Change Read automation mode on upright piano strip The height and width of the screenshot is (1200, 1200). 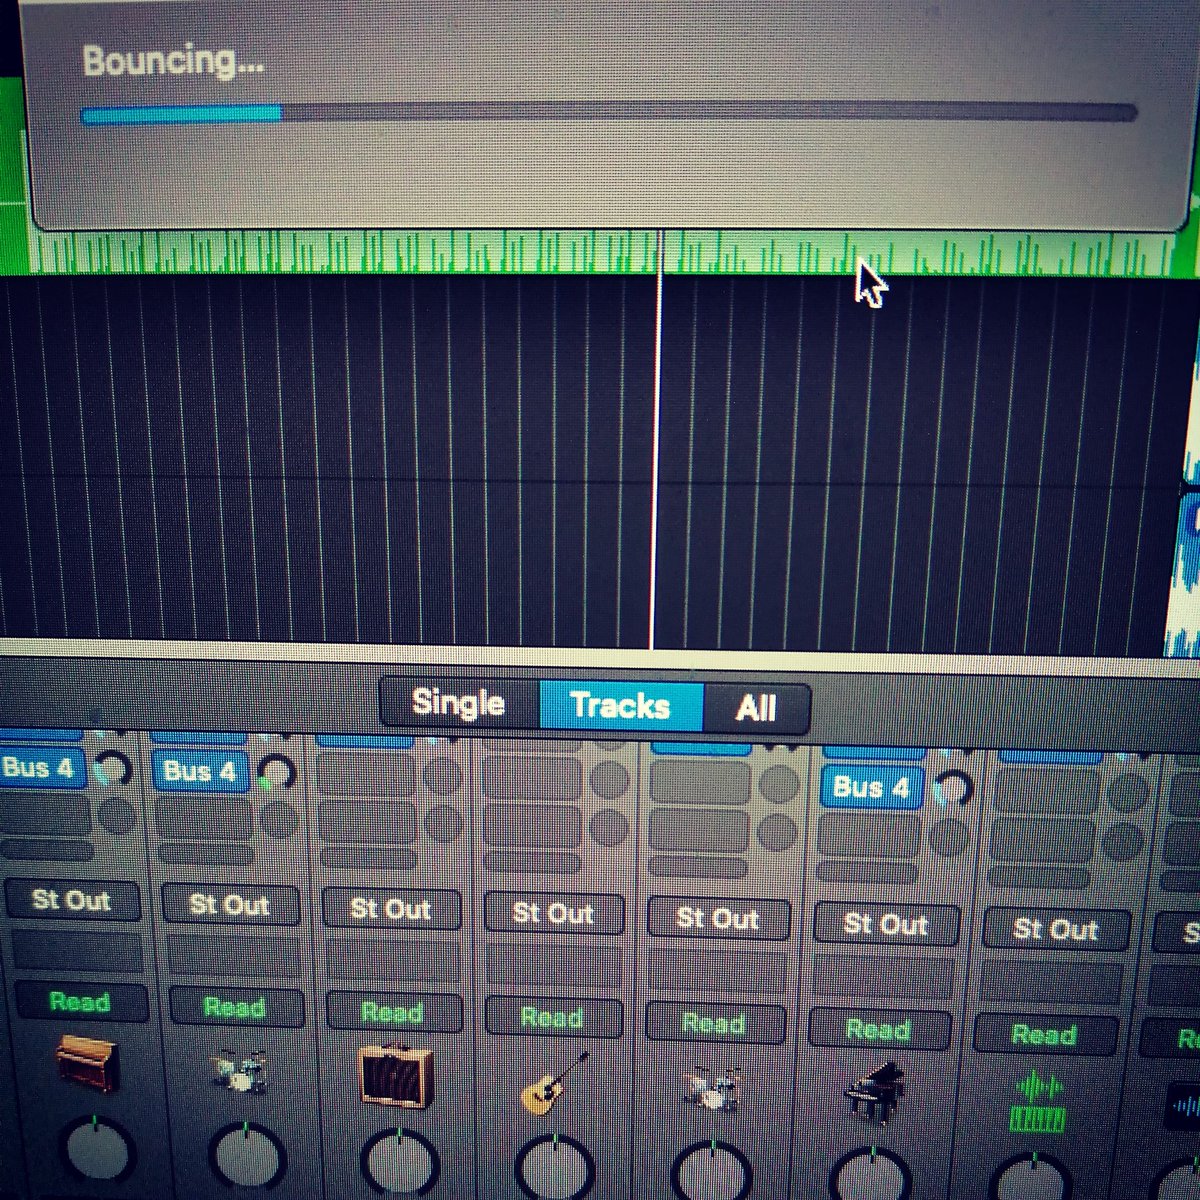(79, 1001)
